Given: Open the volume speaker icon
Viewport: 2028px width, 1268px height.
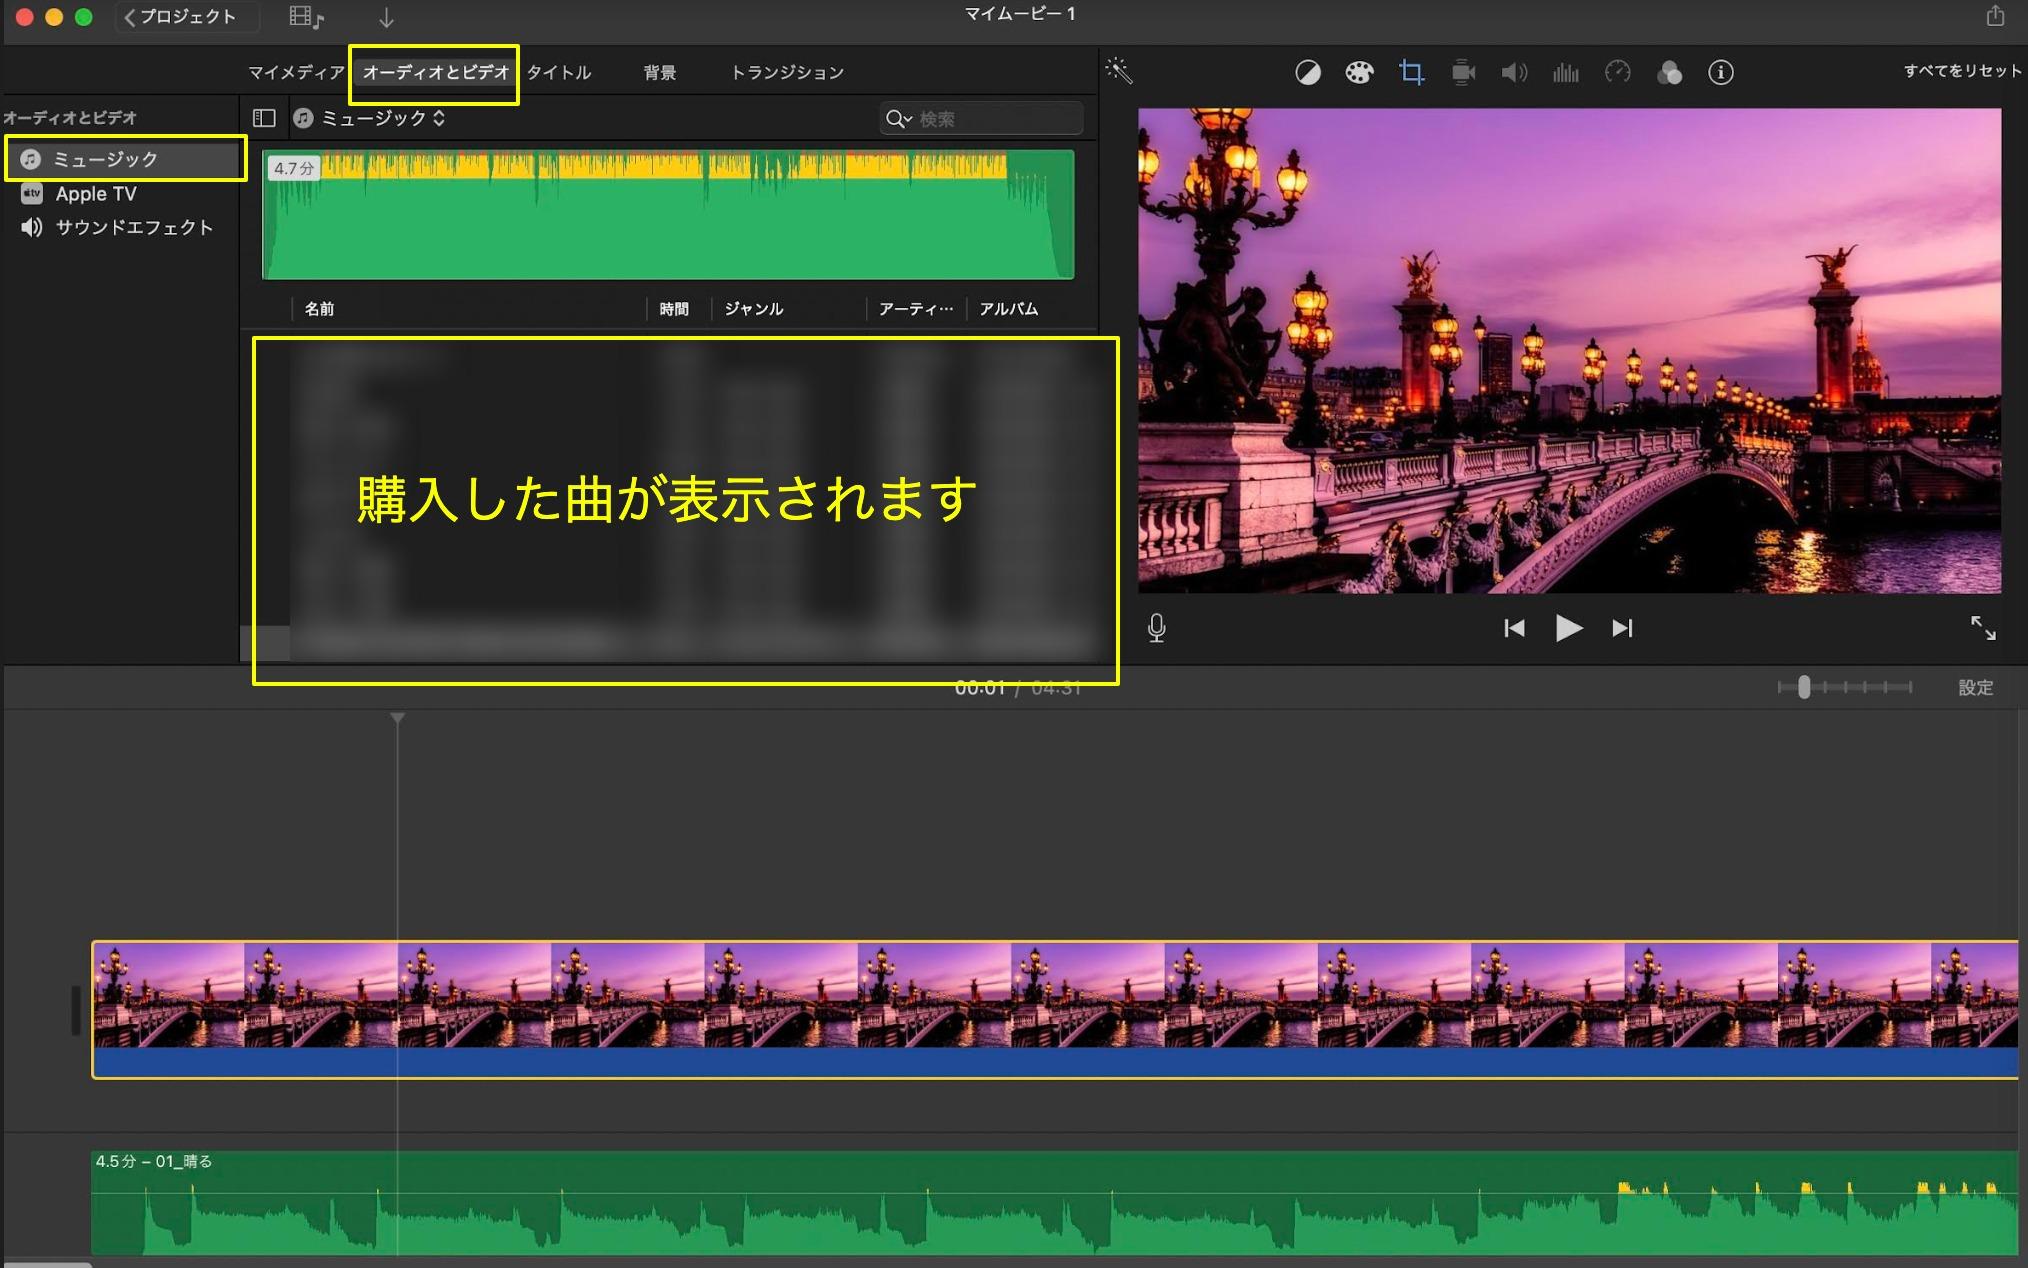Looking at the screenshot, I should pos(1514,72).
